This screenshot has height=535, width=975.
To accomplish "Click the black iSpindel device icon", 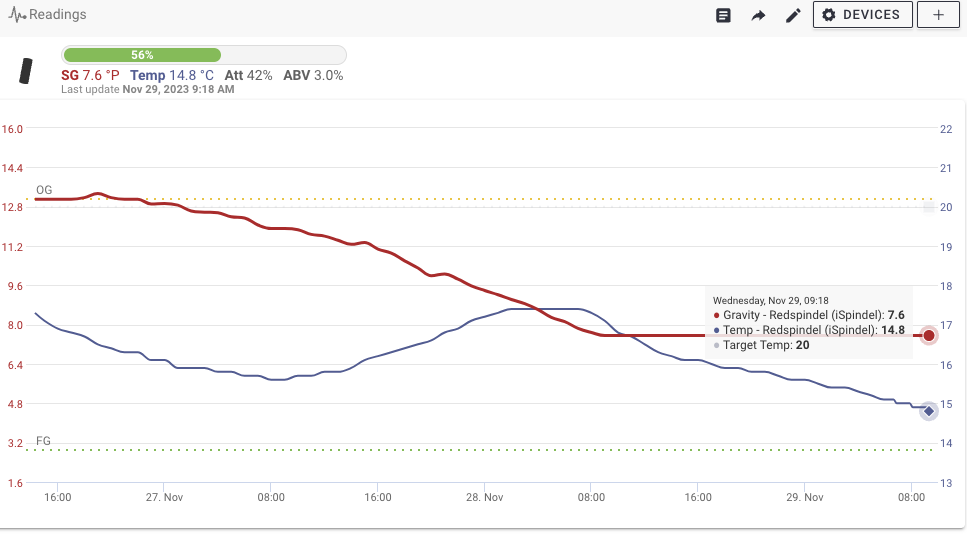I will click(x=27, y=71).
